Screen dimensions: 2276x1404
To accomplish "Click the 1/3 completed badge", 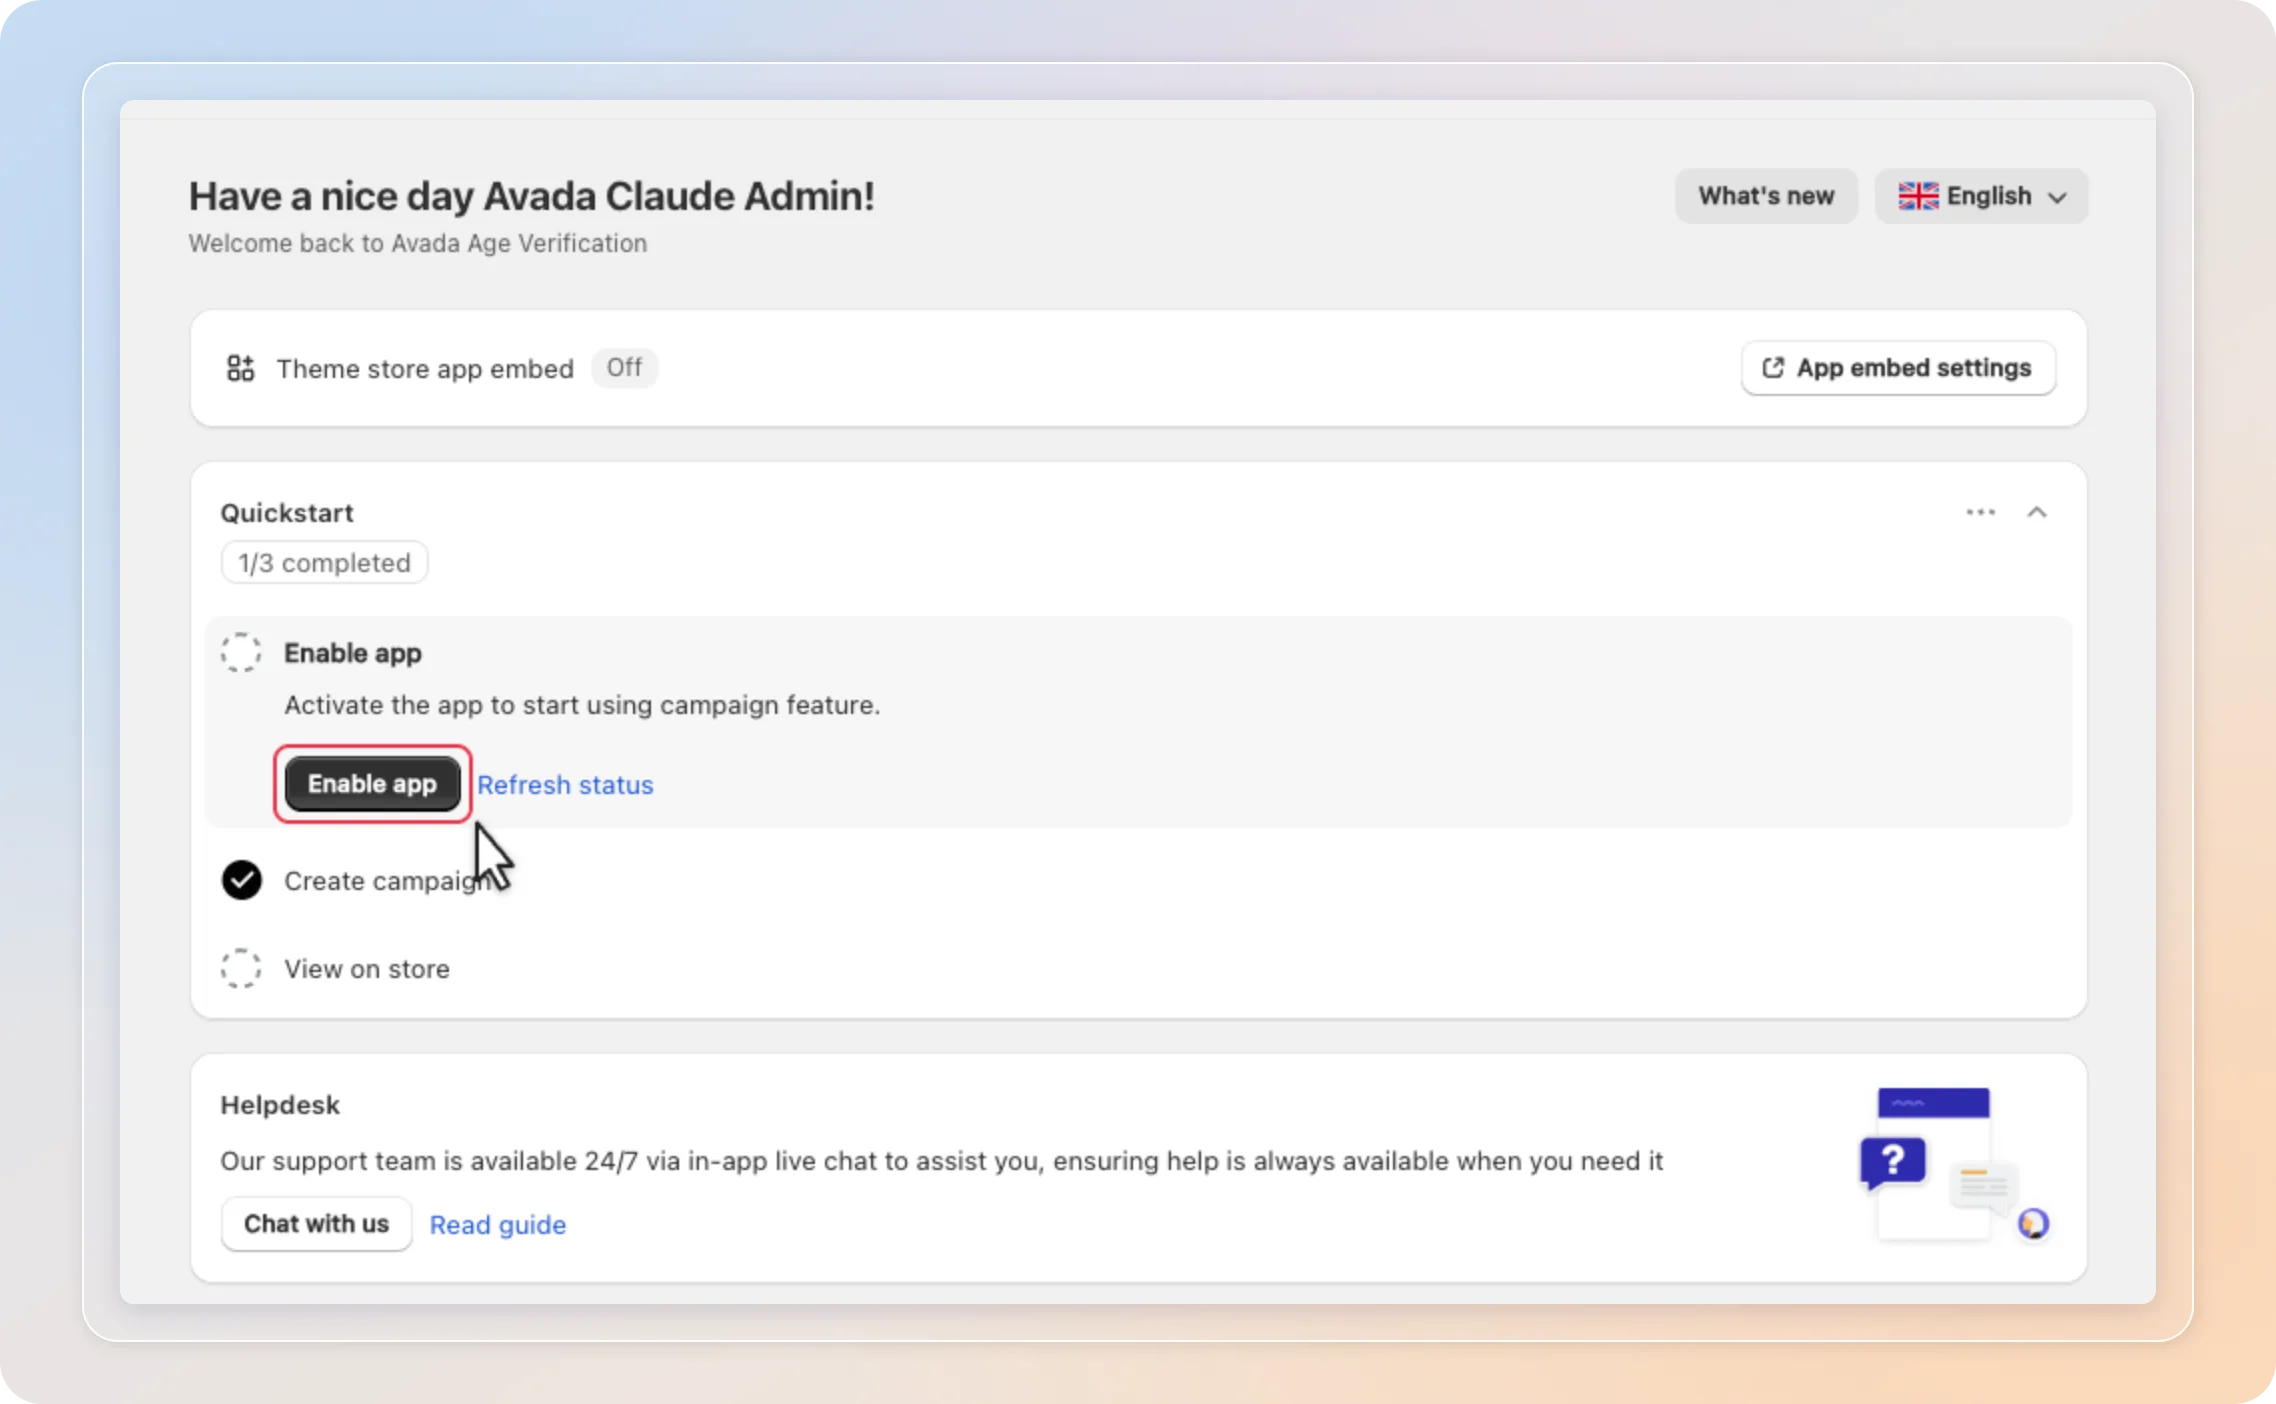I will pos(324,563).
